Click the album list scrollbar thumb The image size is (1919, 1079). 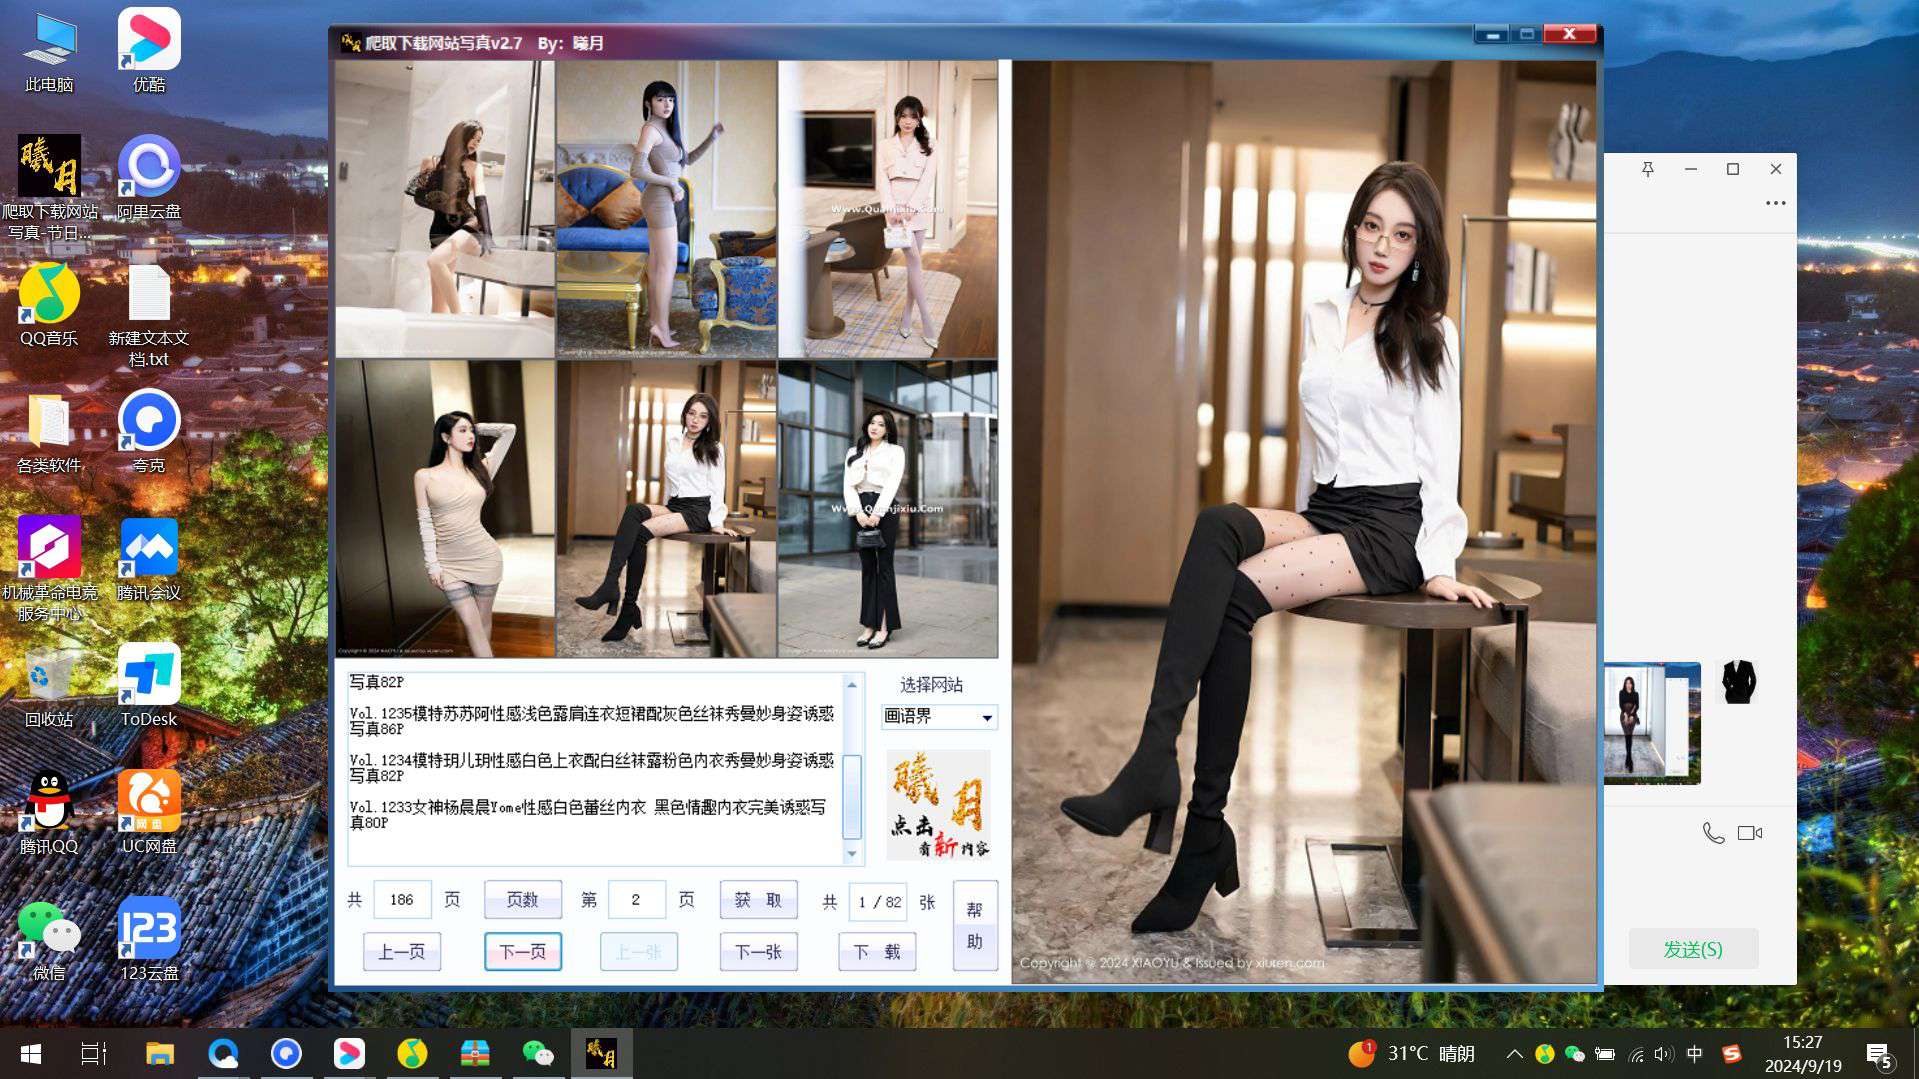click(852, 796)
